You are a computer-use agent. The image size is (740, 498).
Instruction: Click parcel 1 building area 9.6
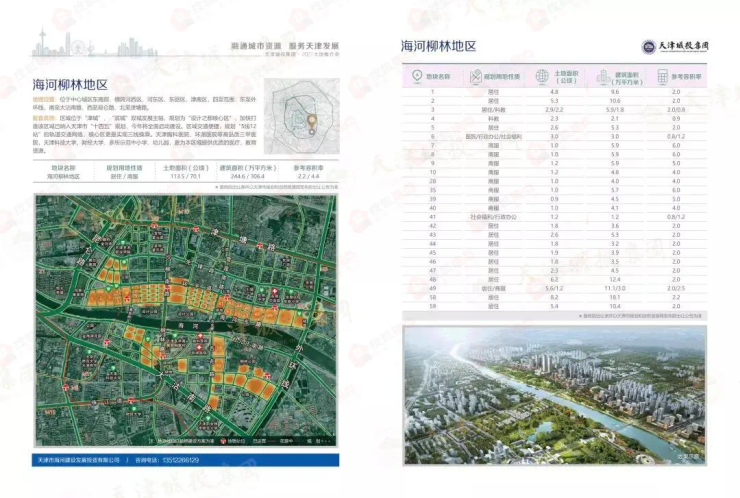(614, 92)
